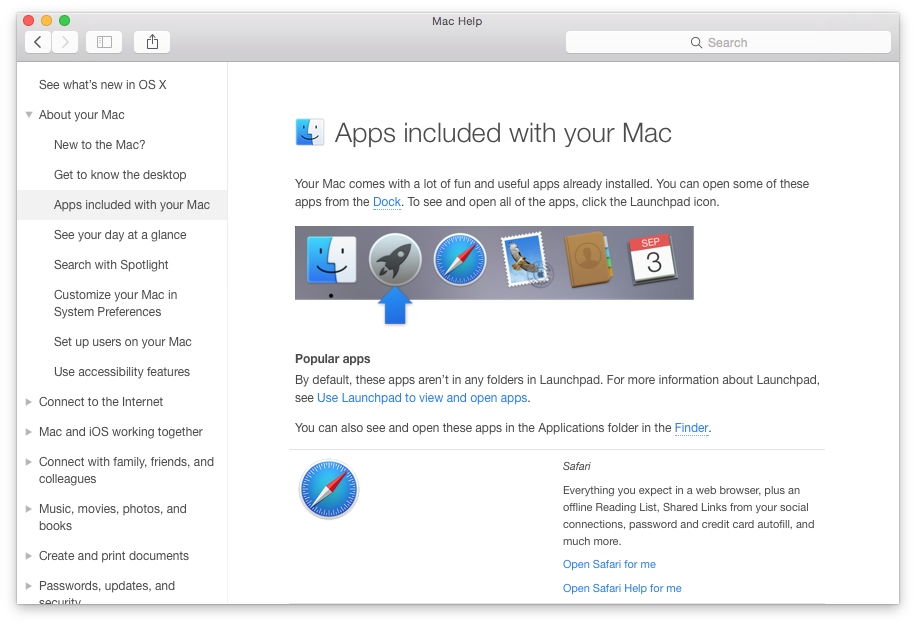The width and height of the screenshot is (916, 625).
Task: Click the Mail stamp icon in Dock image
Action: 526,260
